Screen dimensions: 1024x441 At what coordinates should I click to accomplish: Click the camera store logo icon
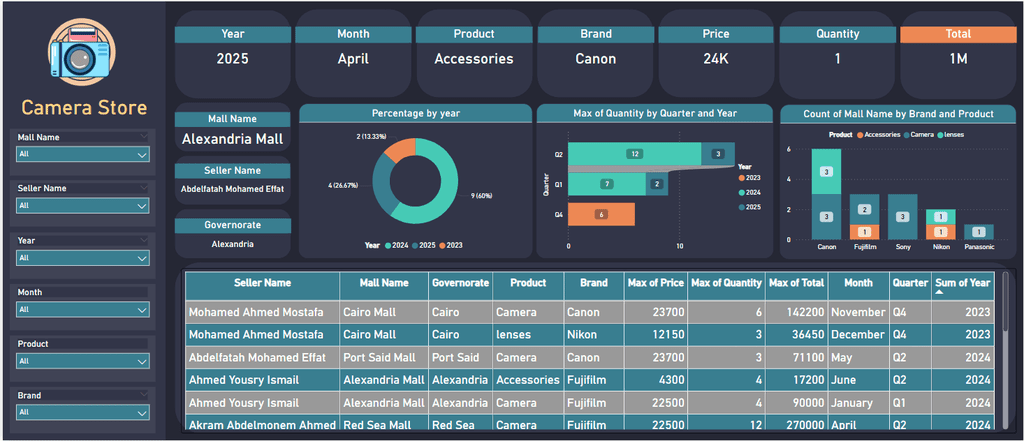coord(82,56)
